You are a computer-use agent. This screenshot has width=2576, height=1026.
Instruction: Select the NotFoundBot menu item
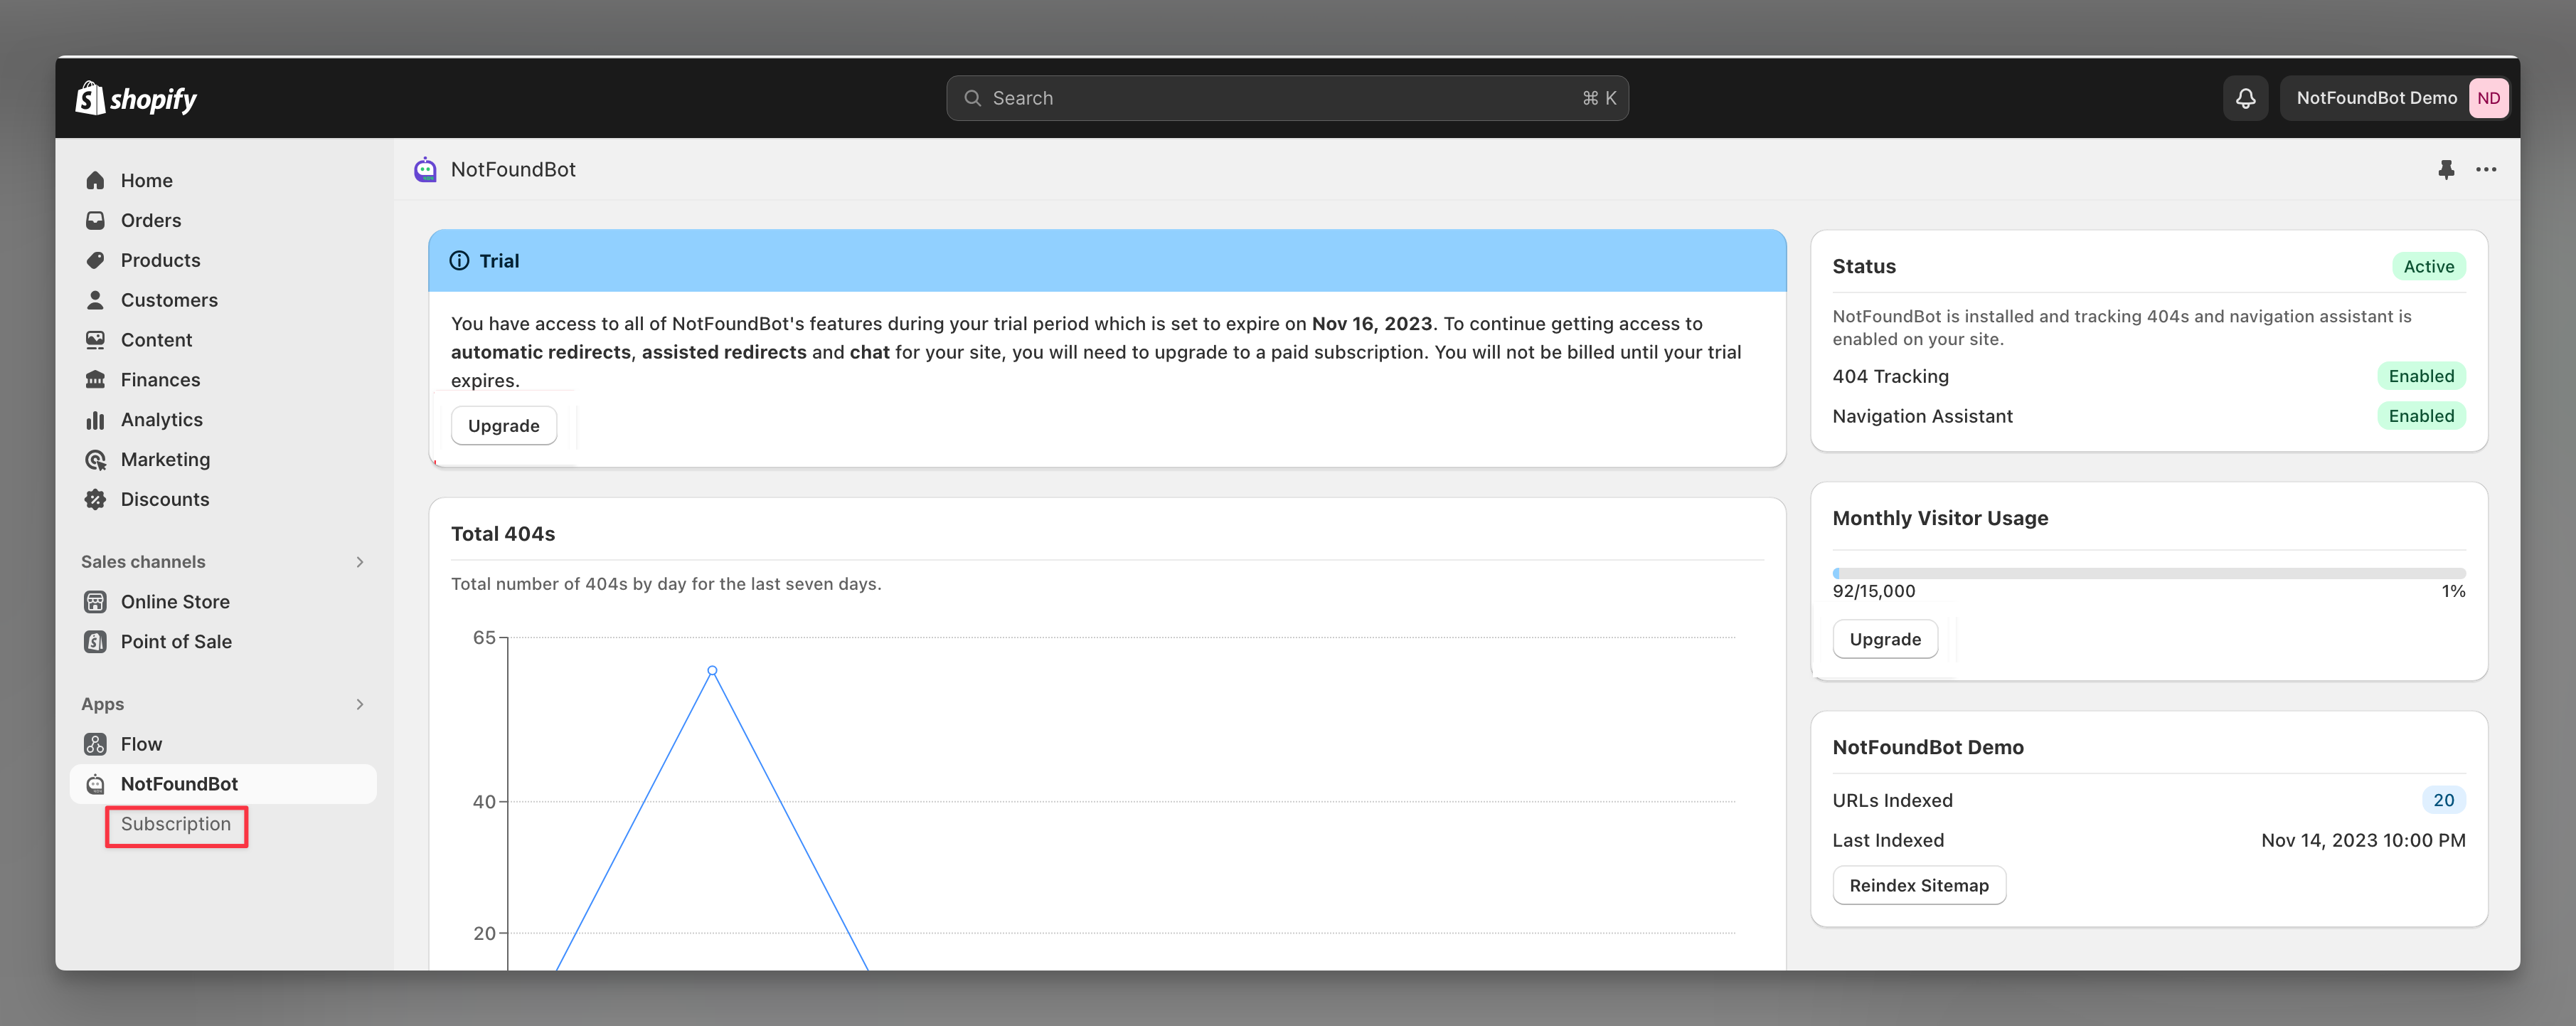tap(179, 783)
